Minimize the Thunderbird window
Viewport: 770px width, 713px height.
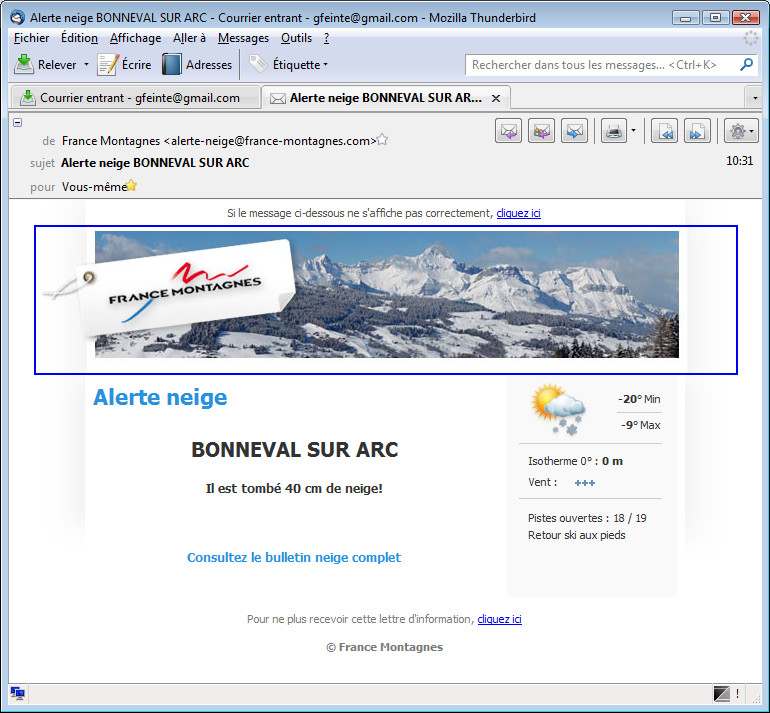tap(686, 18)
